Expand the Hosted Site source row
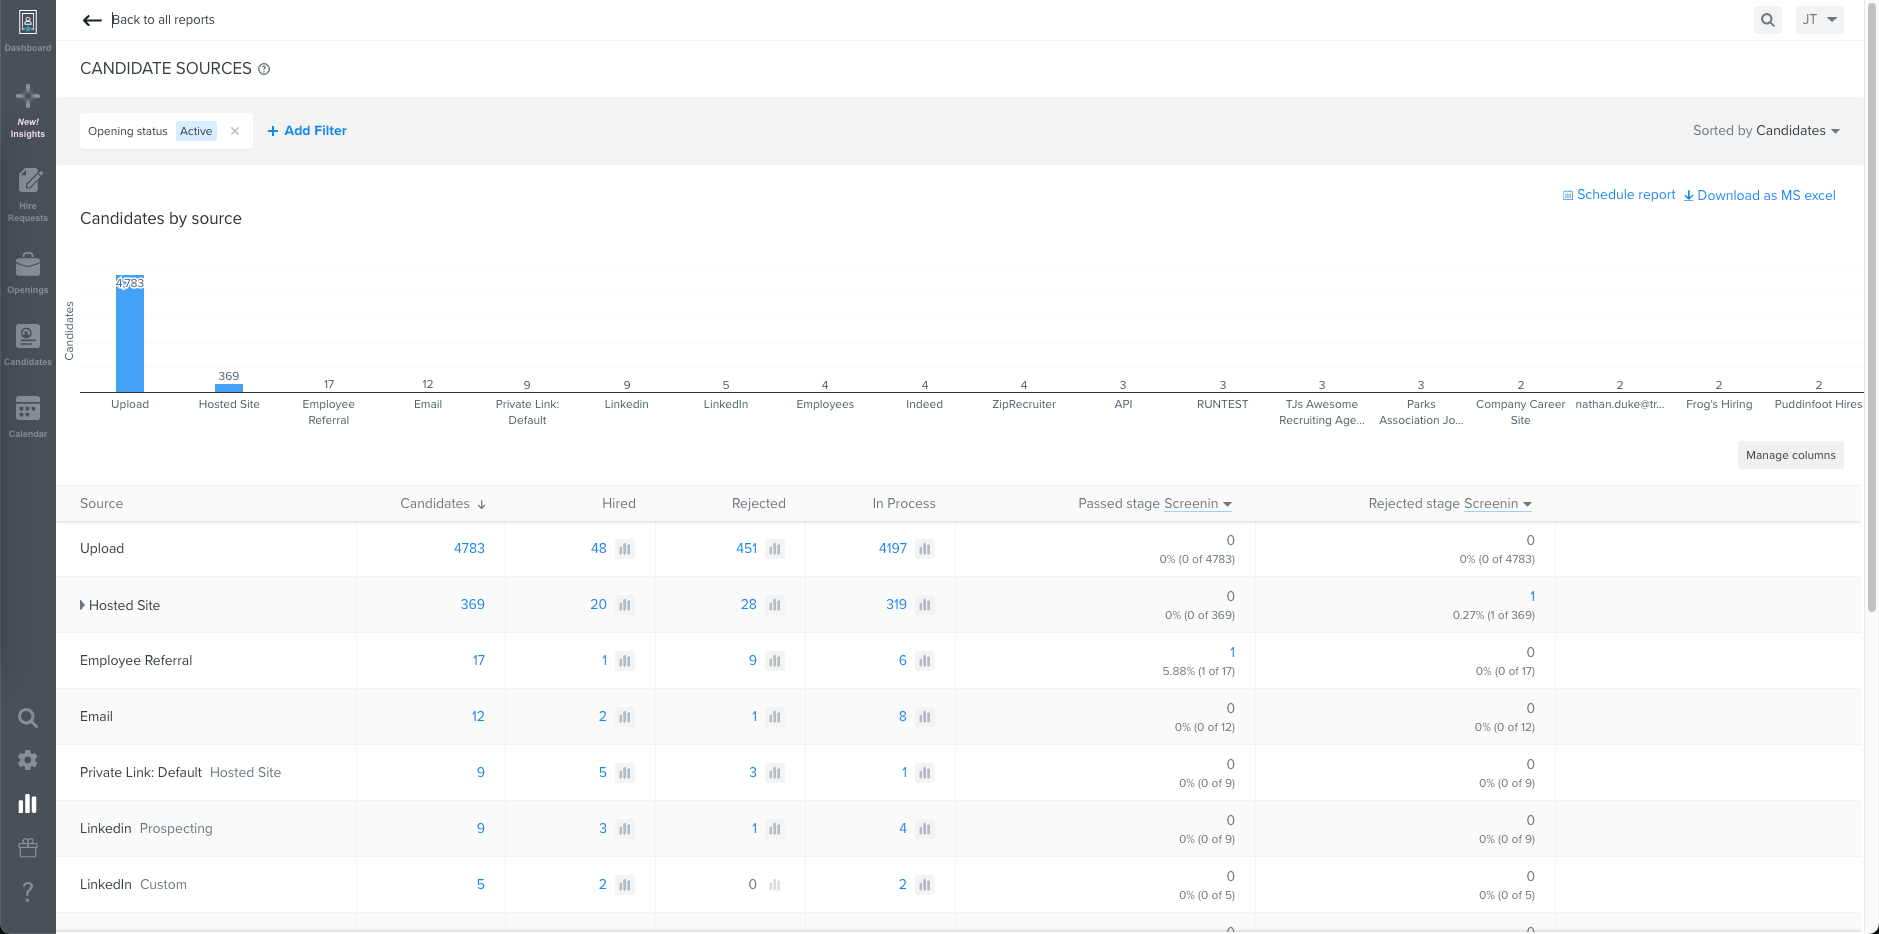This screenshot has width=1879, height=934. (82, 605)
